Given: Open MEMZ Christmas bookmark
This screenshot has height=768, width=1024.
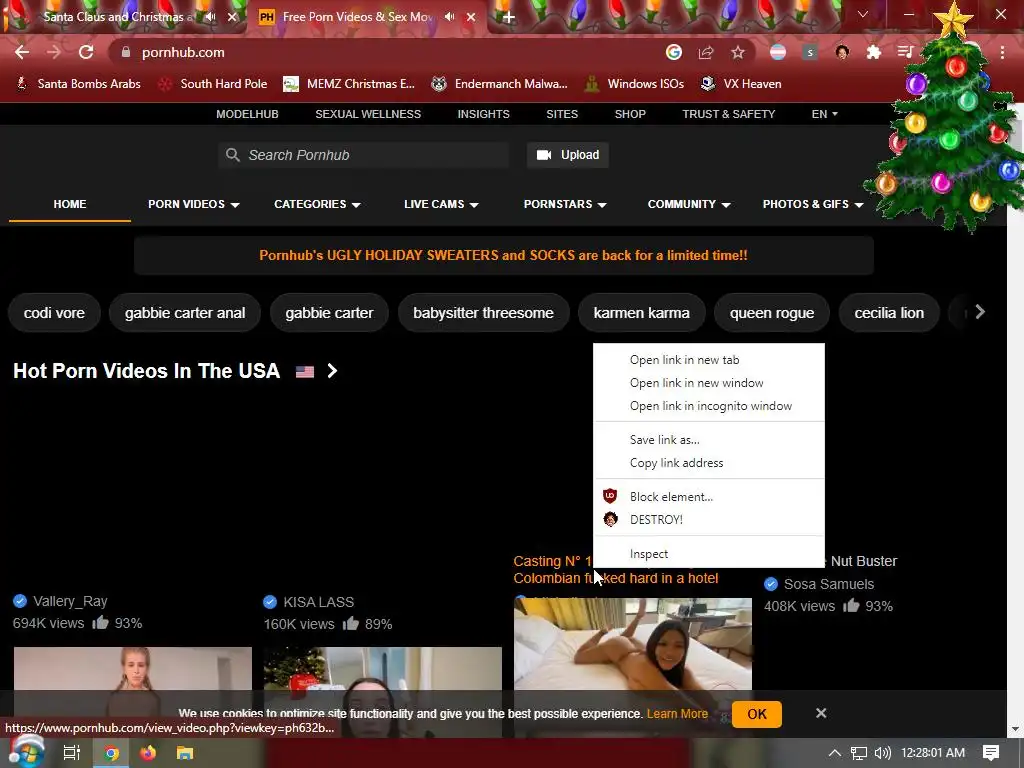Looking at the screenshot, I should pos(349,84).
